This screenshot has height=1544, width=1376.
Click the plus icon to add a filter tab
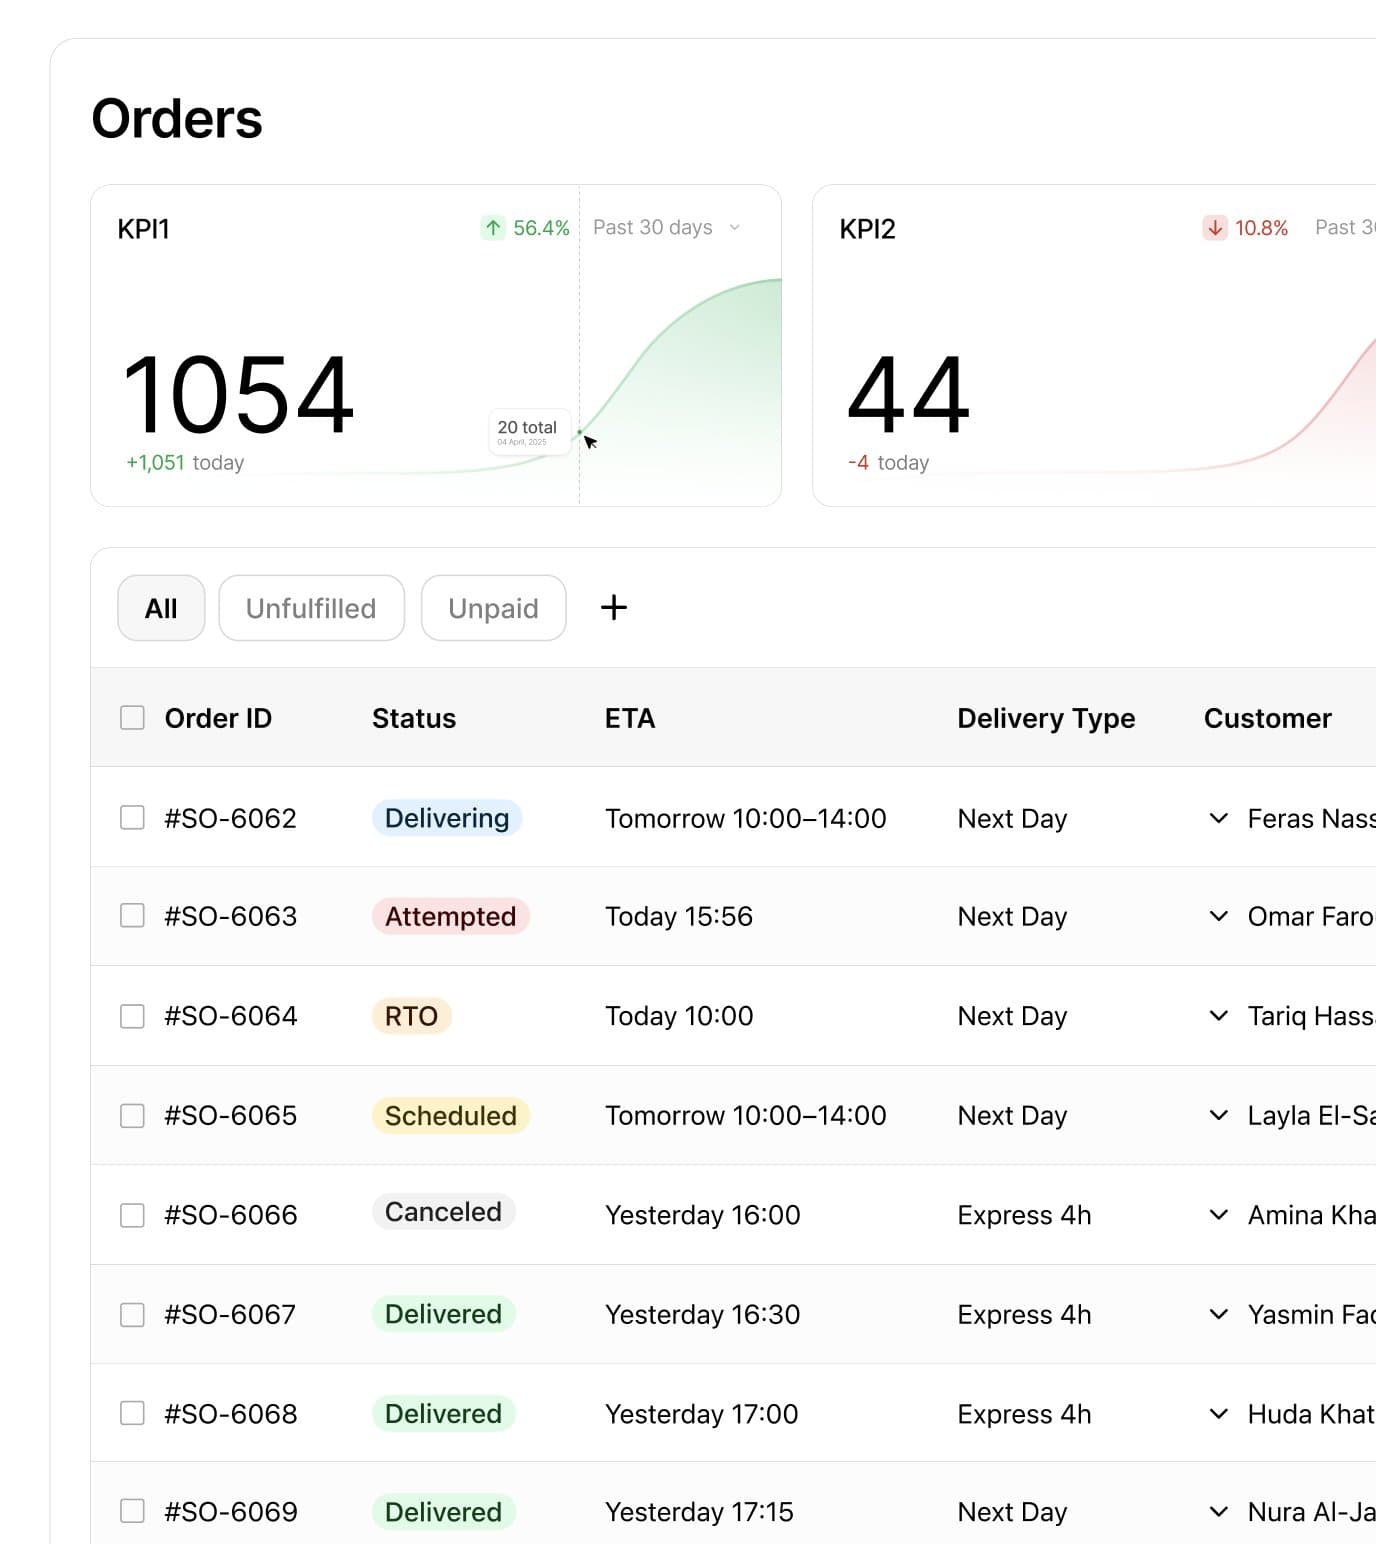(x=614, y=607)
